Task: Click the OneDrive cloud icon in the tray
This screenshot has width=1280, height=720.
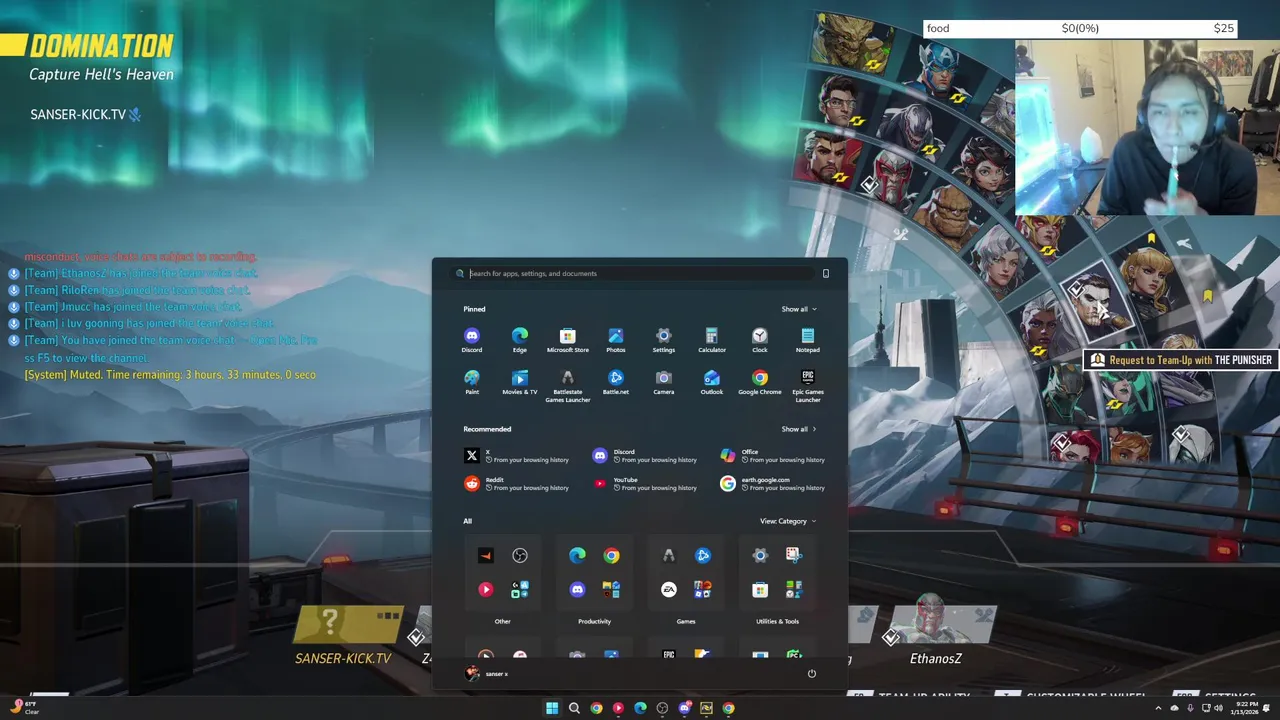Action: pos(1174,708)
